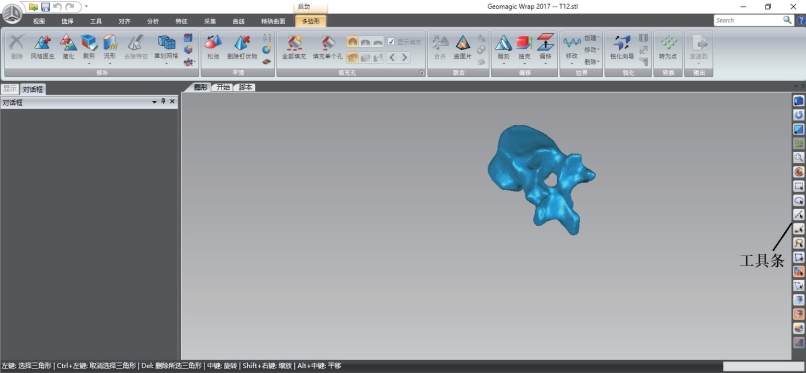The height and width of the screenshot is (373, 806).
Task: Toggle the Show Fill (显示填充) checkbox
Action: [x=391, y=42]
